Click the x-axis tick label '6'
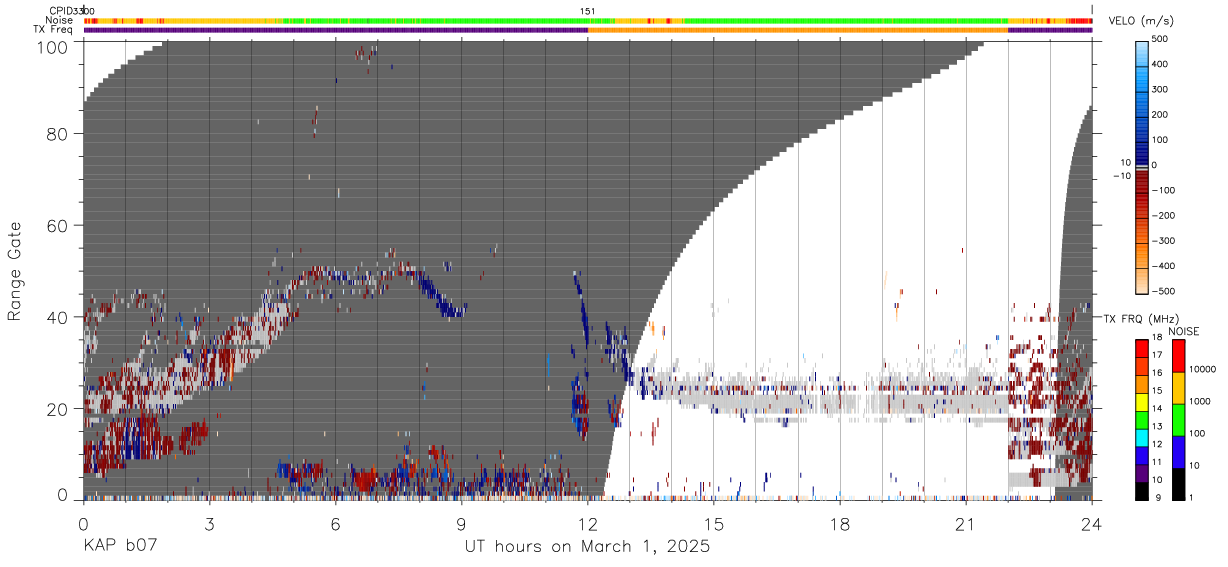Screen dimensions: 1228x567 click(335, 524)
